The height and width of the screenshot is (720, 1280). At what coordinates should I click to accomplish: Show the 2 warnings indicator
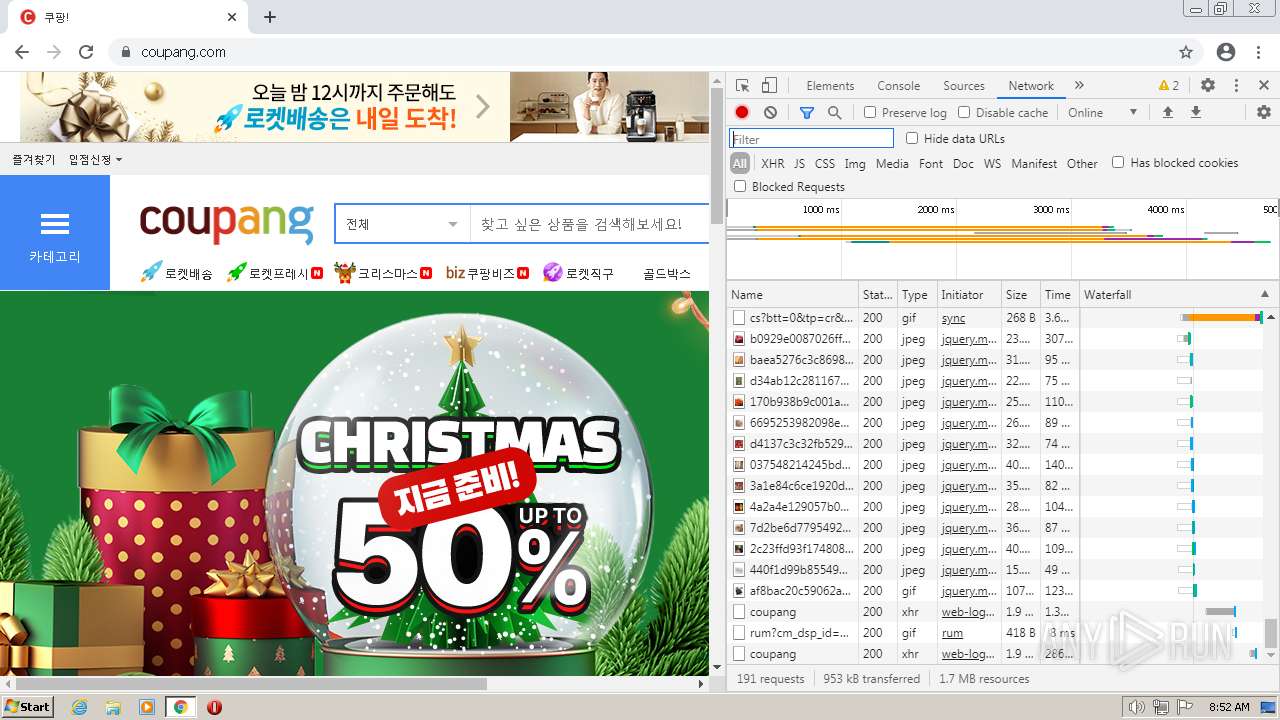click(x=1169, y=86)
